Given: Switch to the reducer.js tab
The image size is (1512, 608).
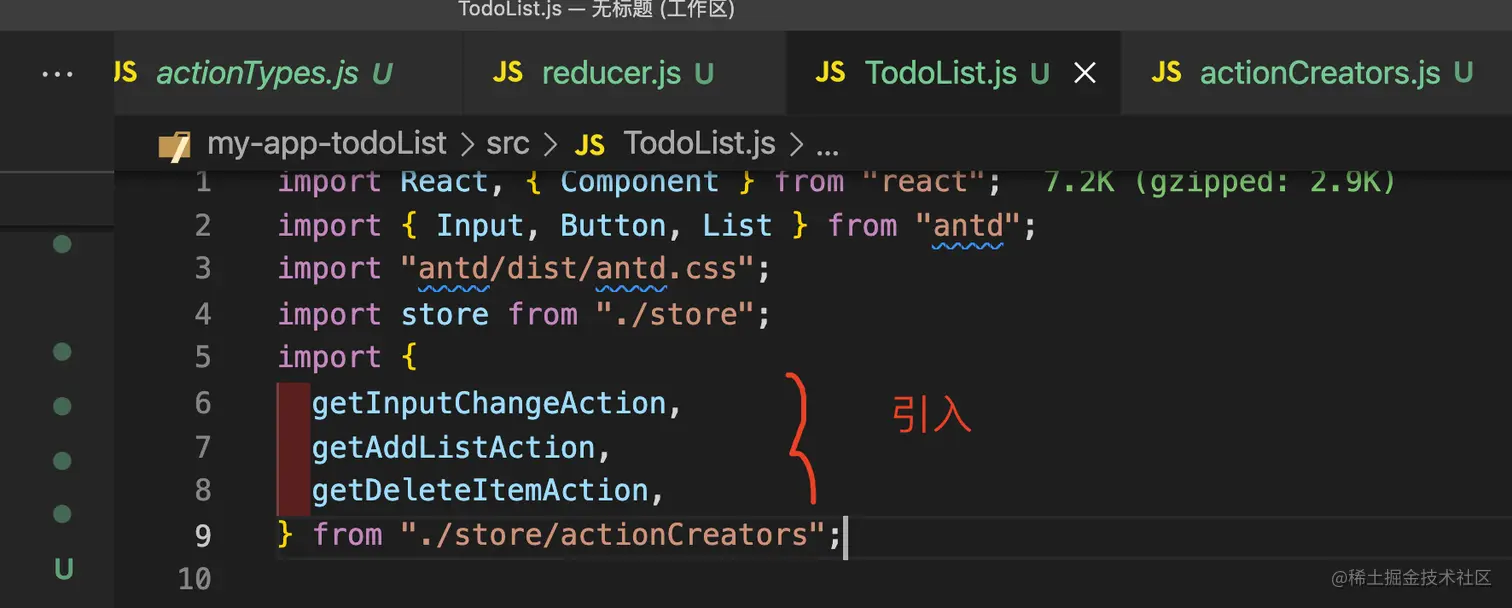Looking at the screenshot, I should tap(611, 73).
